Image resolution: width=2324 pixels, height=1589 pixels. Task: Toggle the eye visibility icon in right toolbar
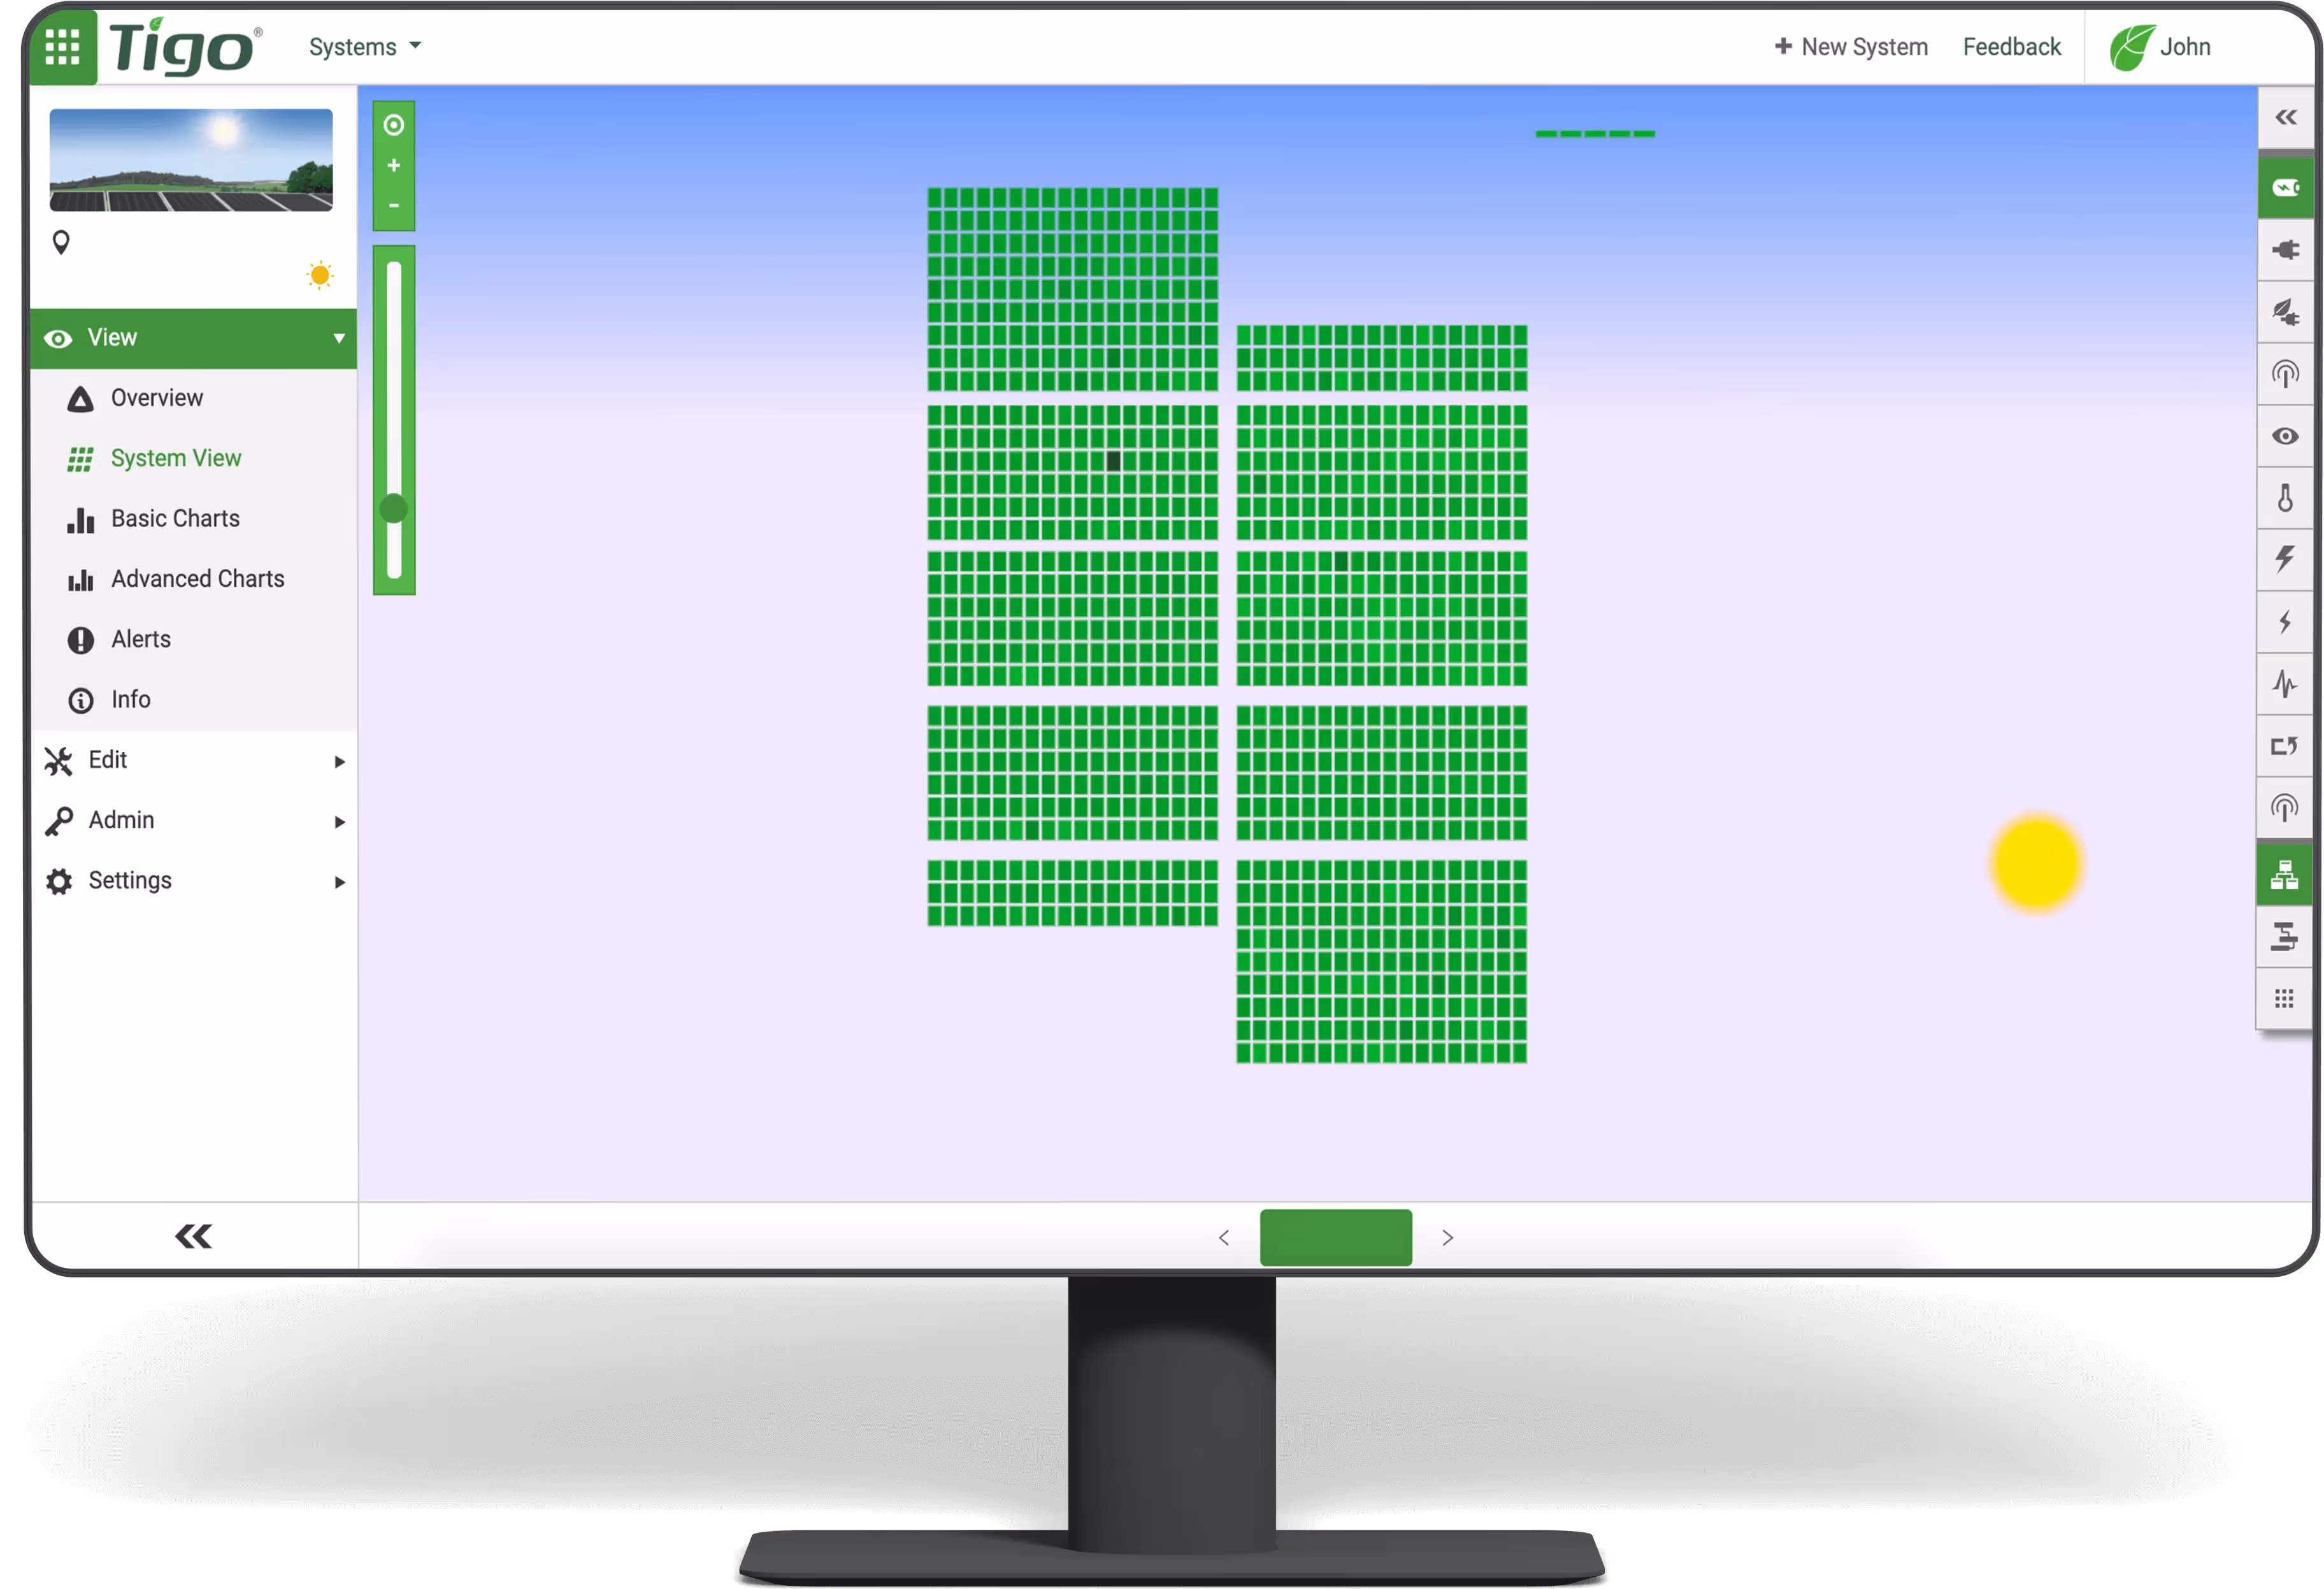[x=2285, y=436]
